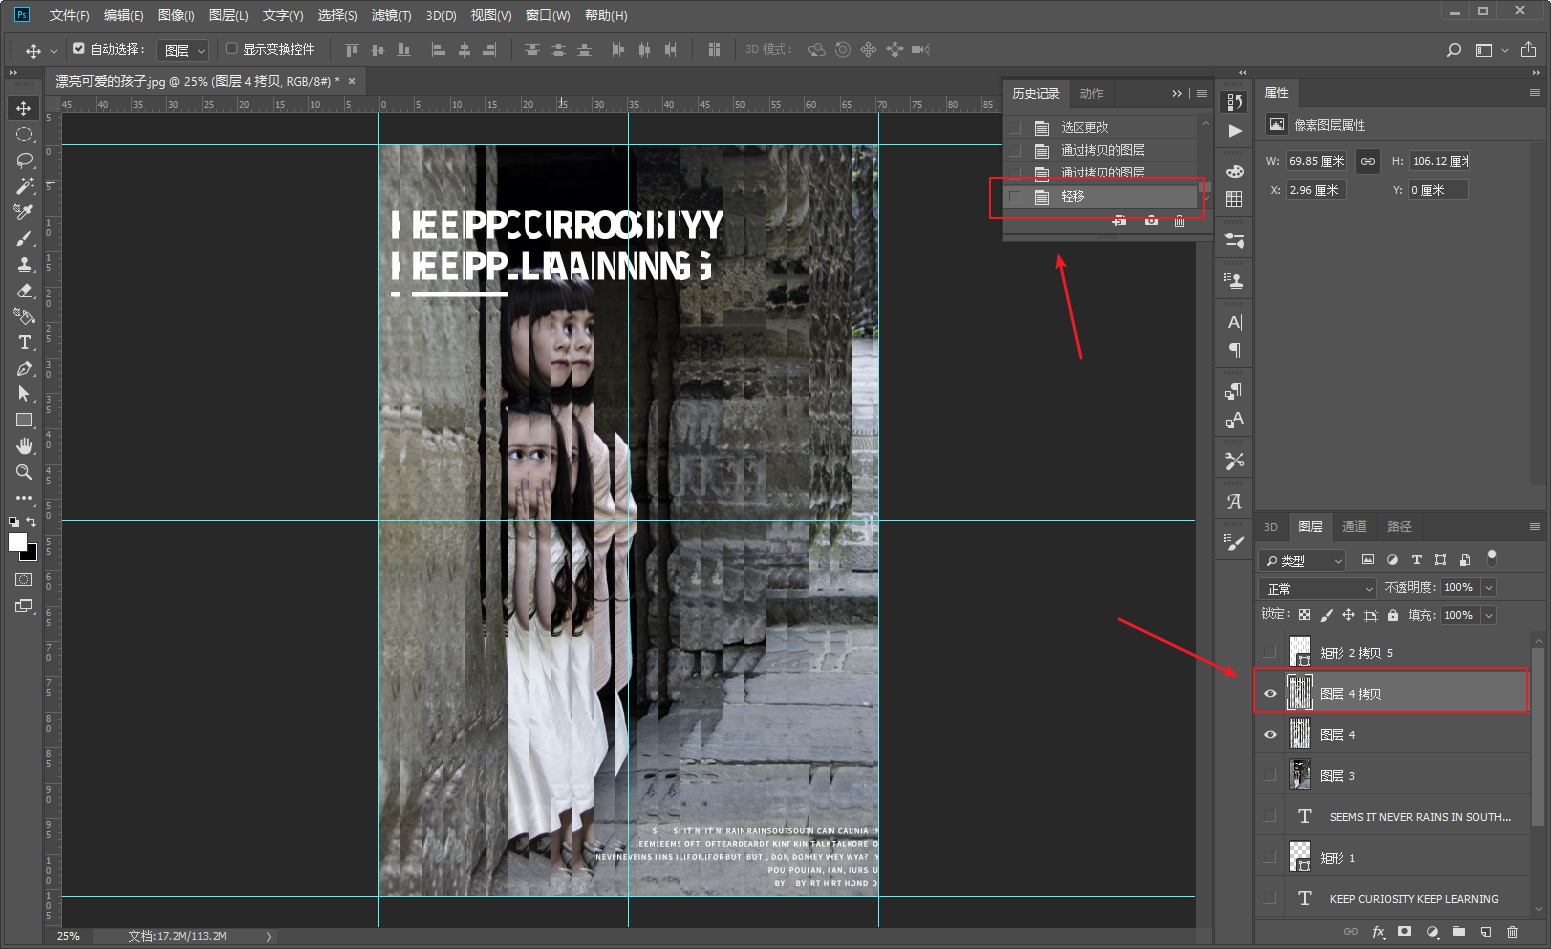Expand the History panel with double arrows
Screen dimensions: 1551x949
[x=1177, y=94]
